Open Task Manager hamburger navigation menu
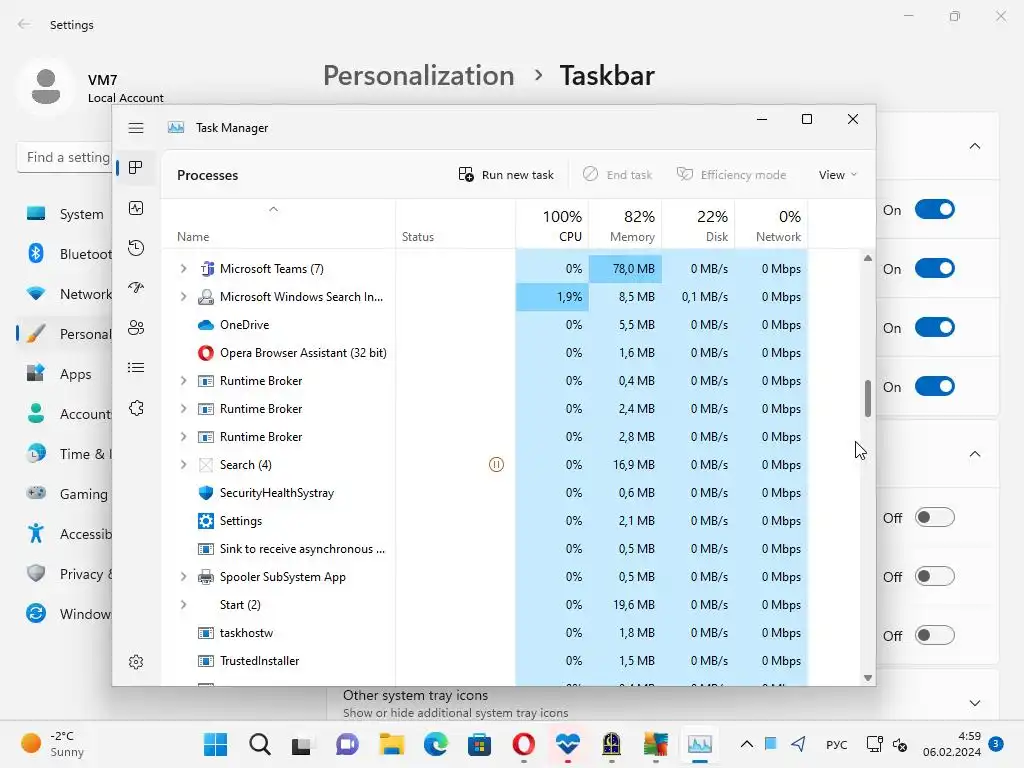 tap(136, 128)
